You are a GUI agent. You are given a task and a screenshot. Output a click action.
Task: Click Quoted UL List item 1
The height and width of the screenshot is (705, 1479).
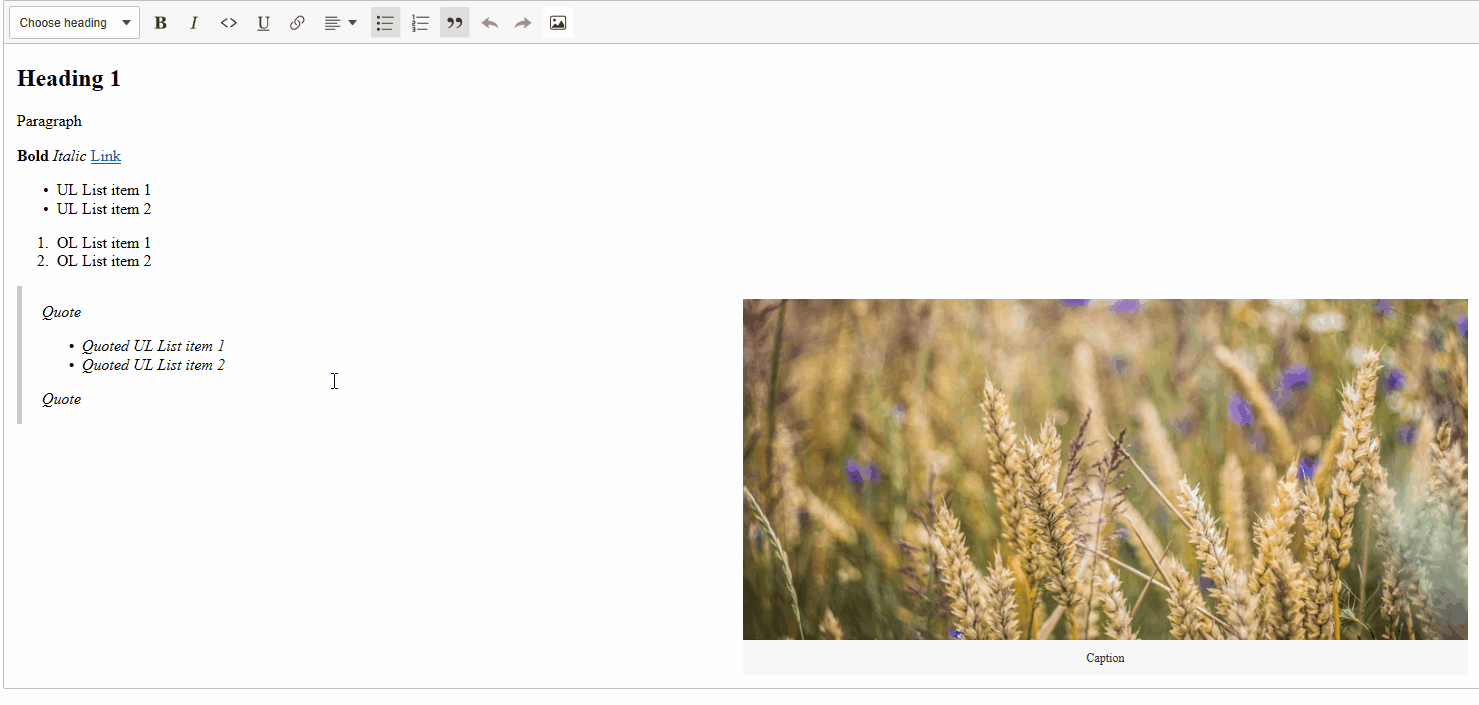153,346
